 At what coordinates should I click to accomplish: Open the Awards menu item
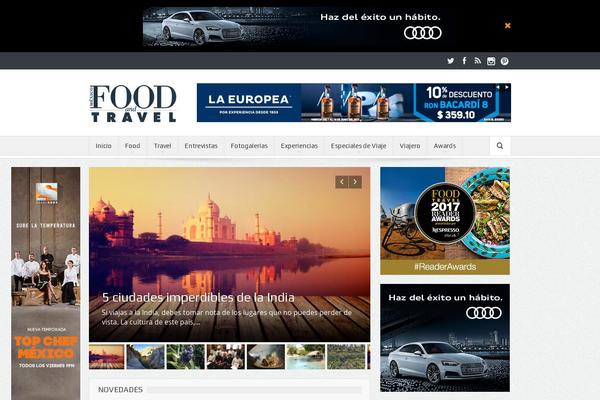(445, 146)
